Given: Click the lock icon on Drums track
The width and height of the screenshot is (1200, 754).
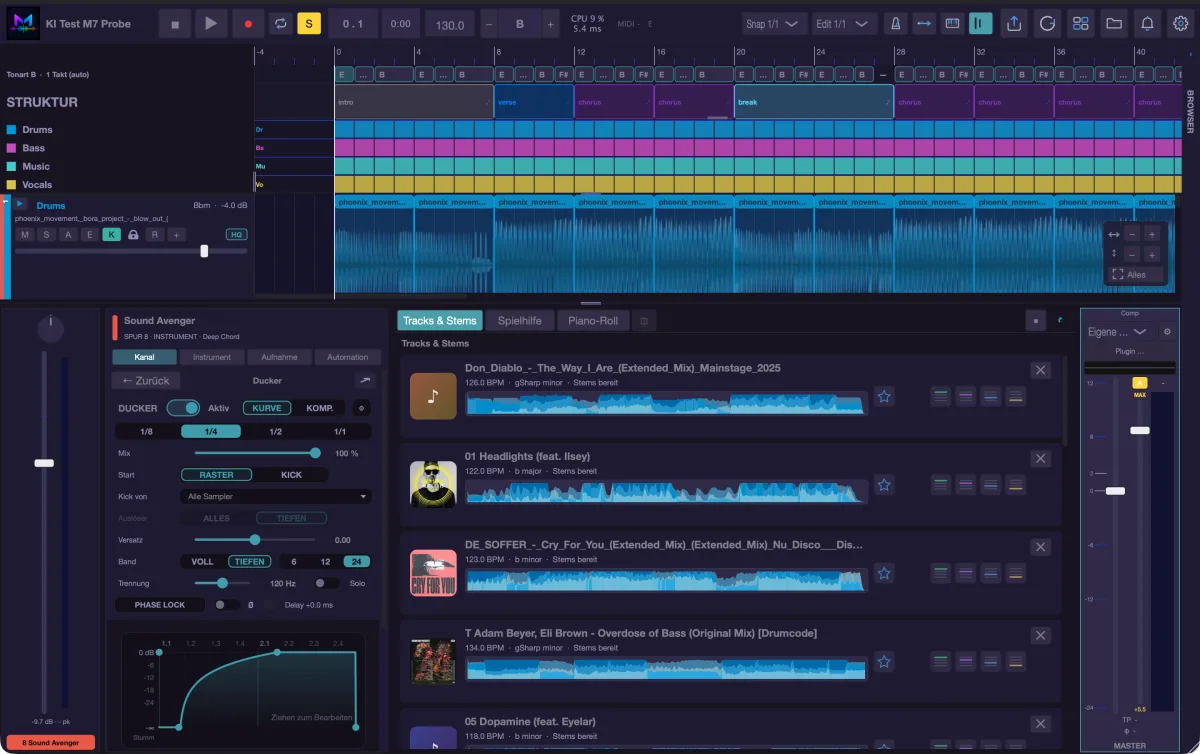Looking at the screenshot, I should click(133, 235).
